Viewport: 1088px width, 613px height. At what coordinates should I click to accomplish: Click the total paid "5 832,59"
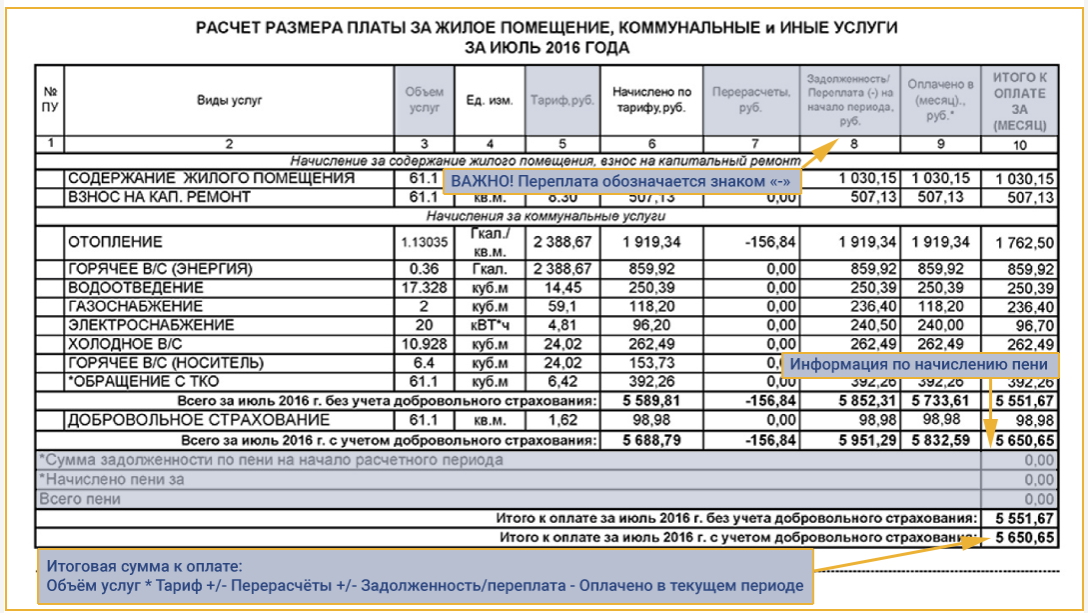[940, 440]
